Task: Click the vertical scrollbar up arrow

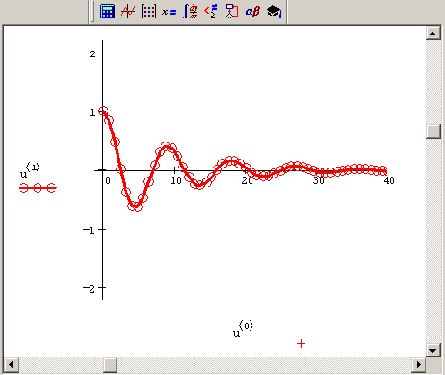Action: (x=433, y=33)
